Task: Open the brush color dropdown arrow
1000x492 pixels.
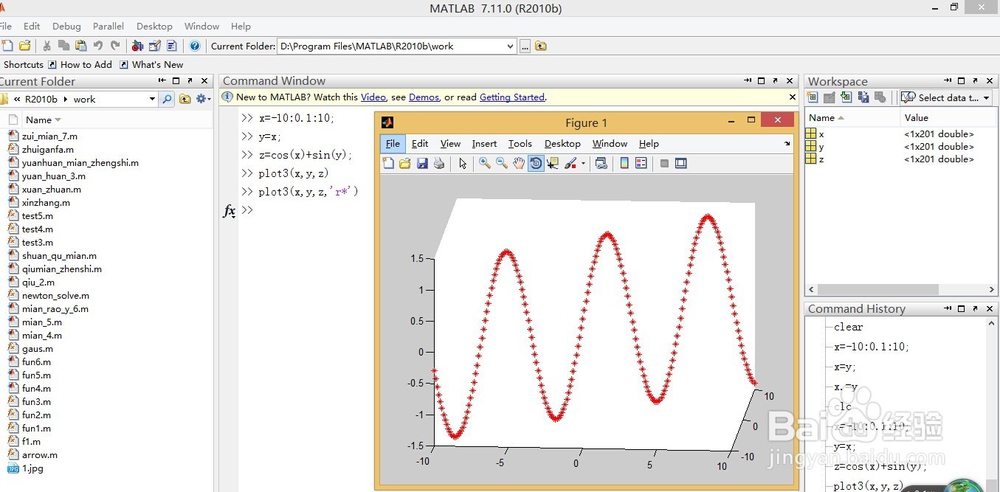Action: tap(583, 164)
